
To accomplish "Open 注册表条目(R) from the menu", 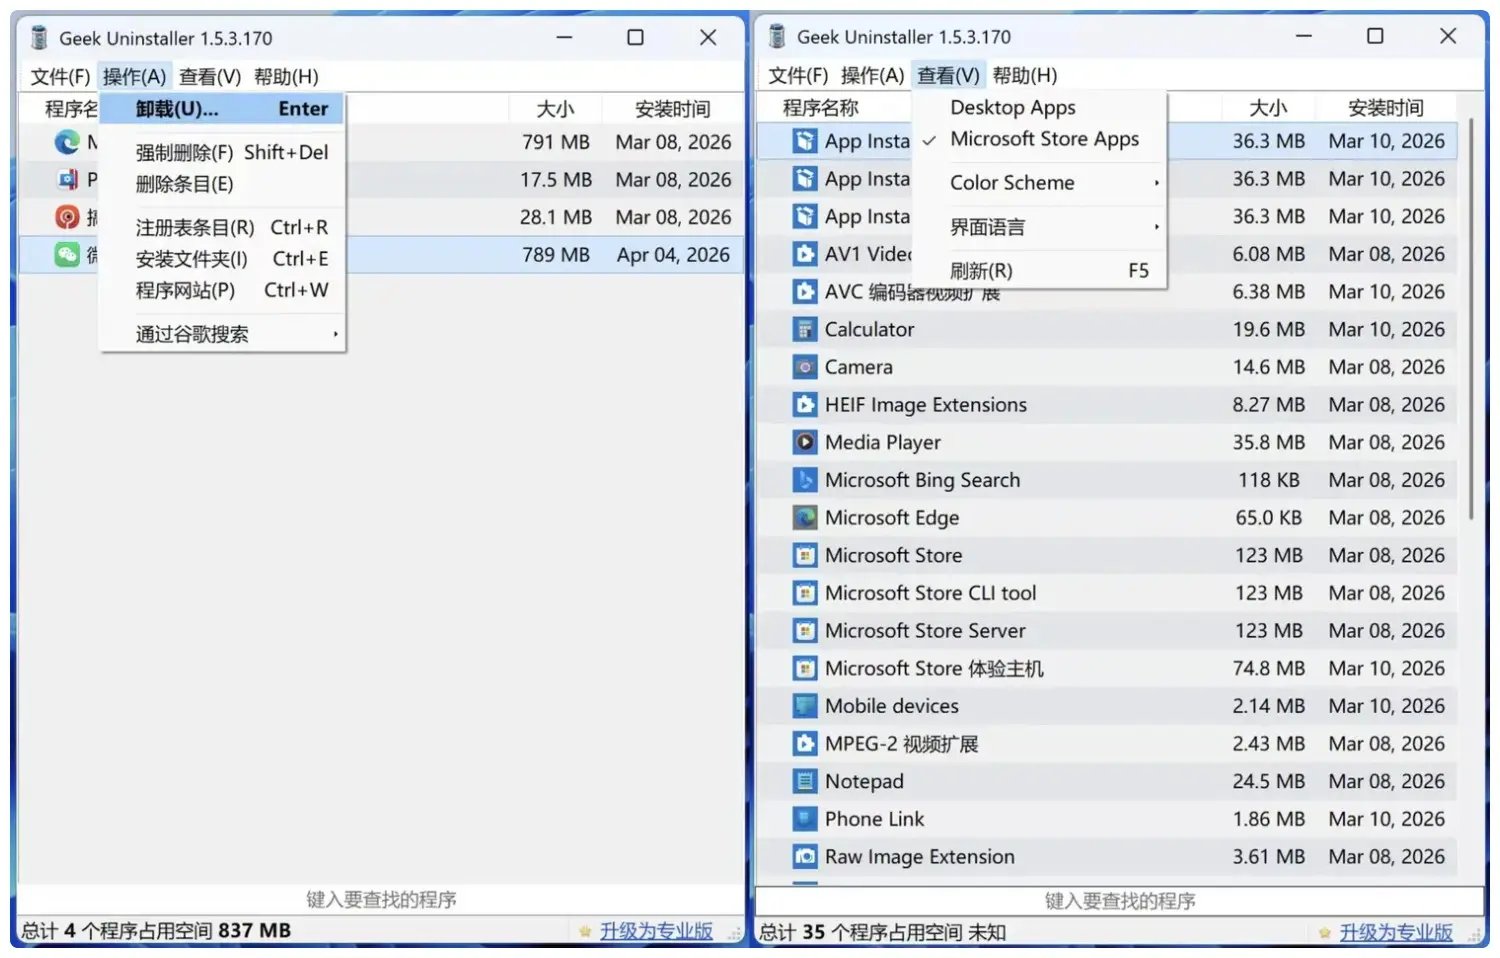I will tap(223, 227).
